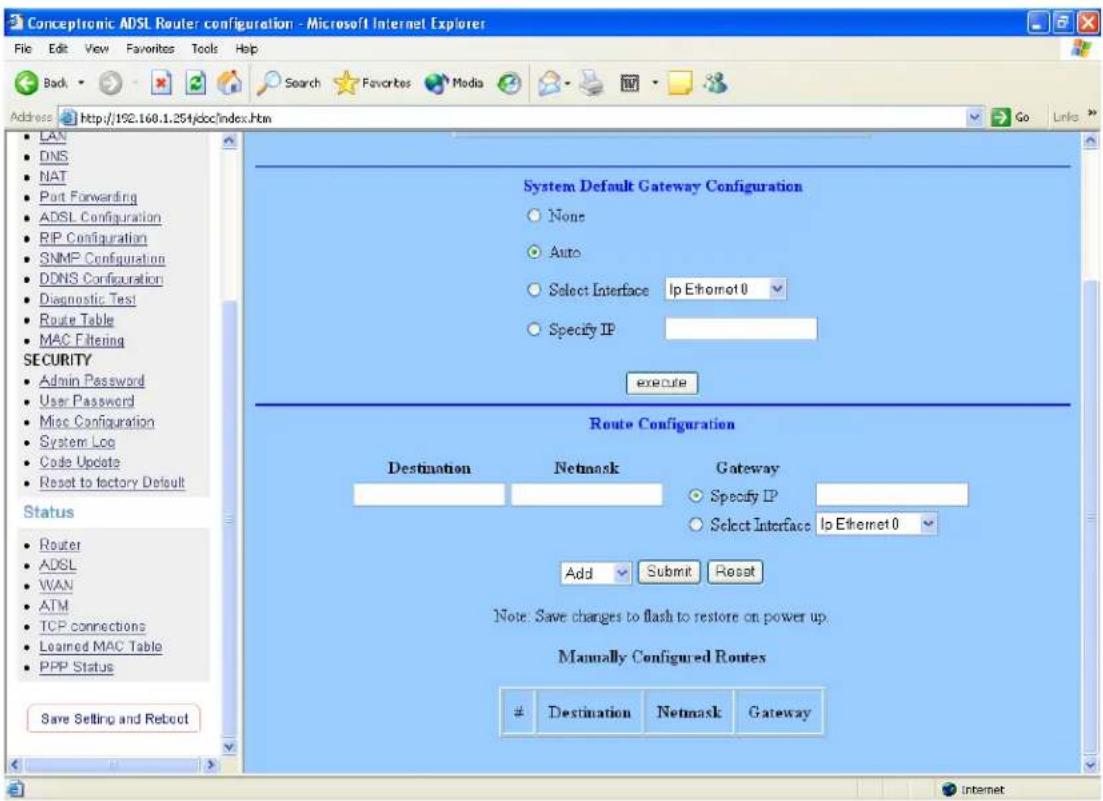Expand the address bar URL dropdown arrow
Image resolution: width=1103 pixels, height=801 pixels.
(974, 117)
